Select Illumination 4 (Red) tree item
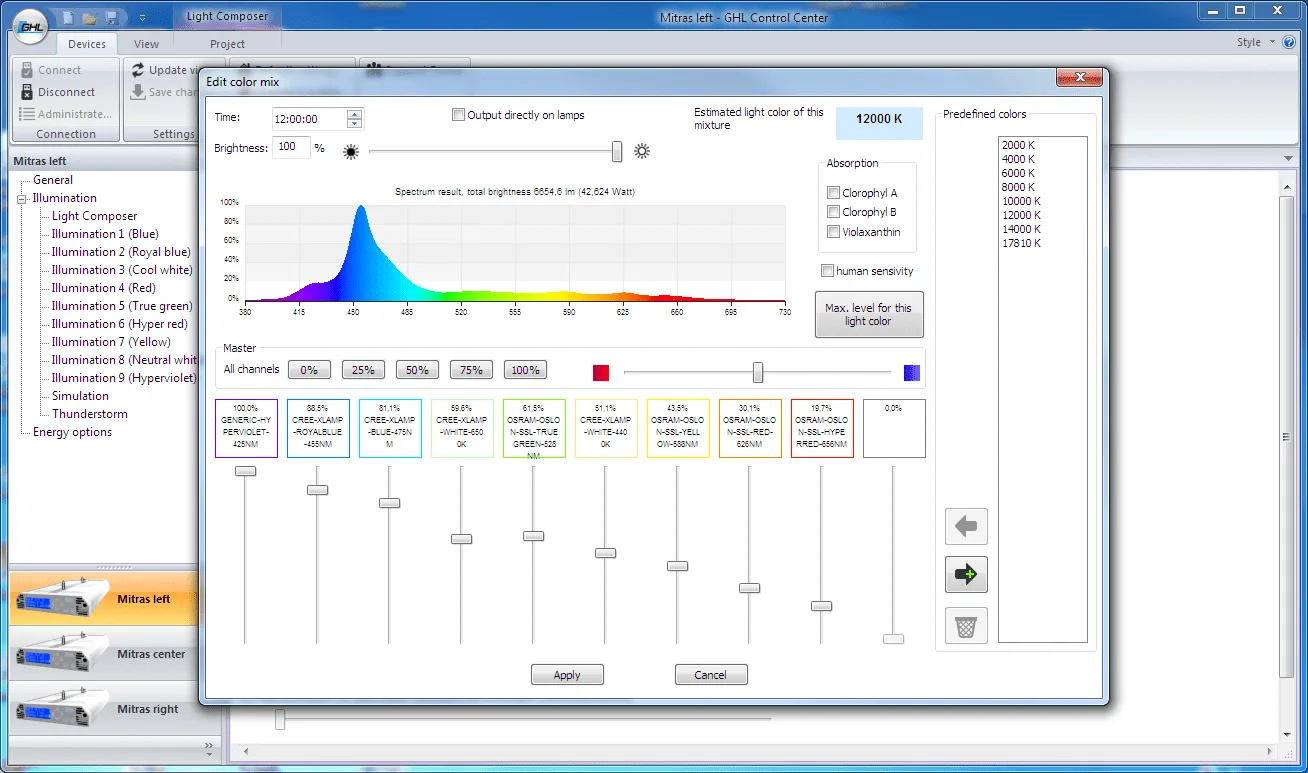The height and width of the screenshot is (773, 1308). click(104, 288)
